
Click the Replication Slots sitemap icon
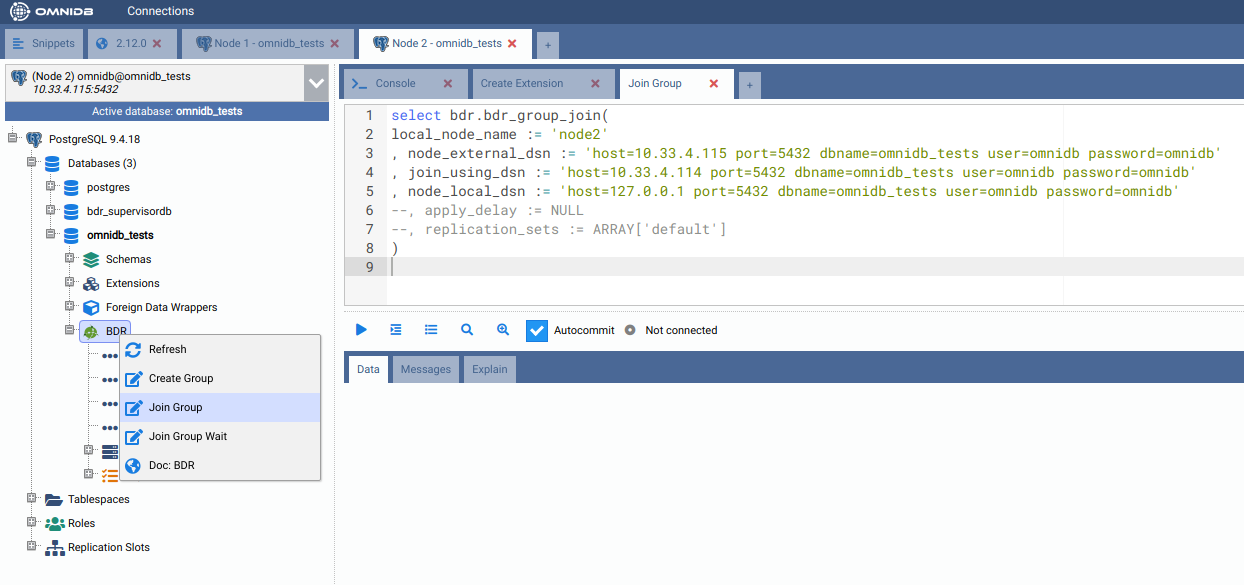[x=54, y=547]
